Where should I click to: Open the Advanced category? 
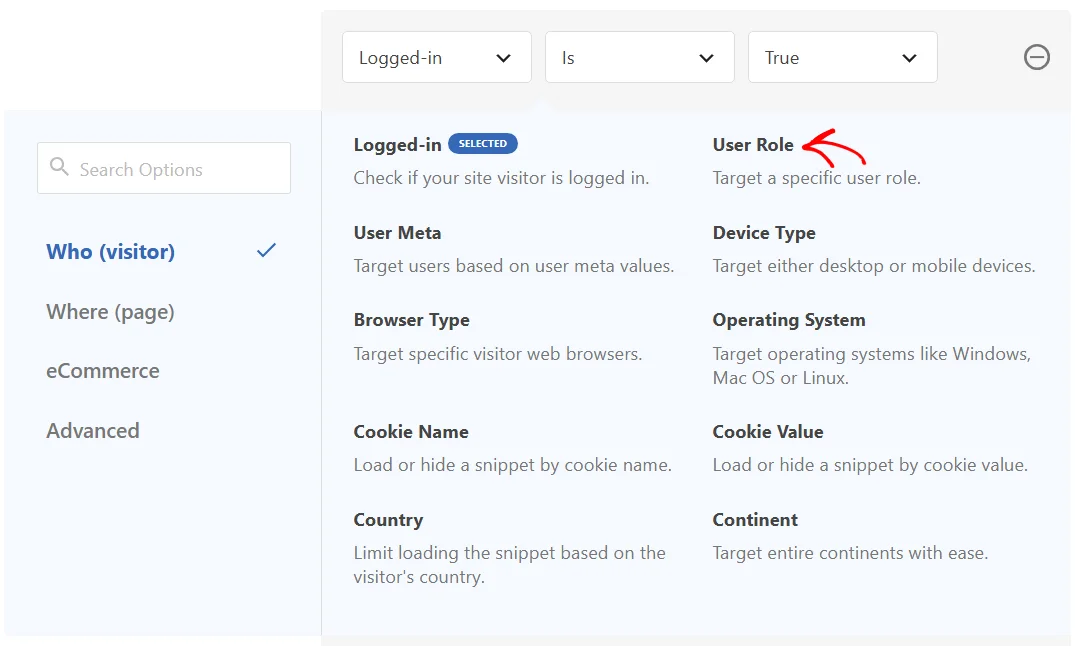click(93, 431)
